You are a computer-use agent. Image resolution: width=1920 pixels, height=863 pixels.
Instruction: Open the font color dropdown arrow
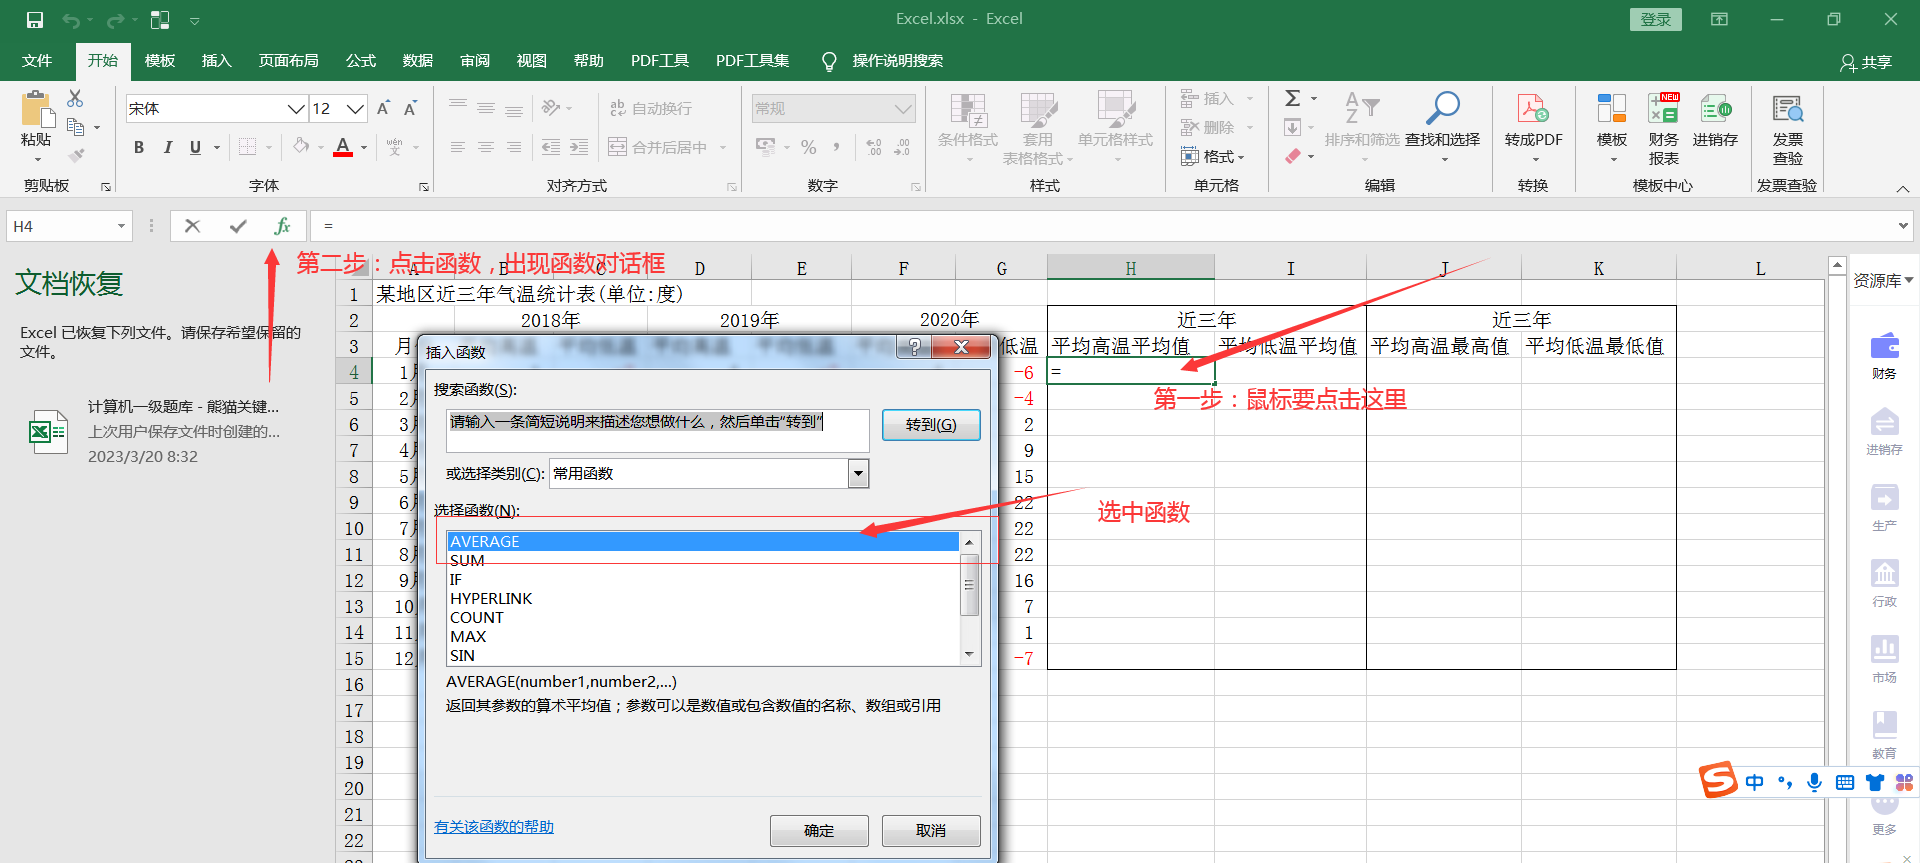click(364, 148)
